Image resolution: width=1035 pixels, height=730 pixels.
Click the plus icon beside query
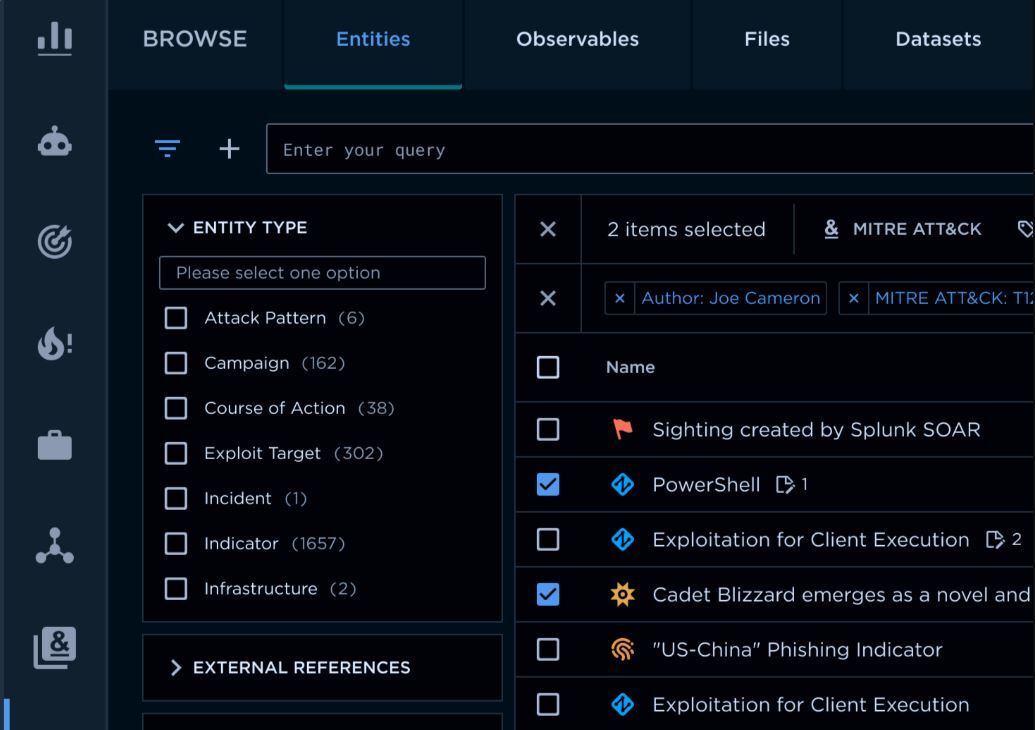[x=230, y=150]
